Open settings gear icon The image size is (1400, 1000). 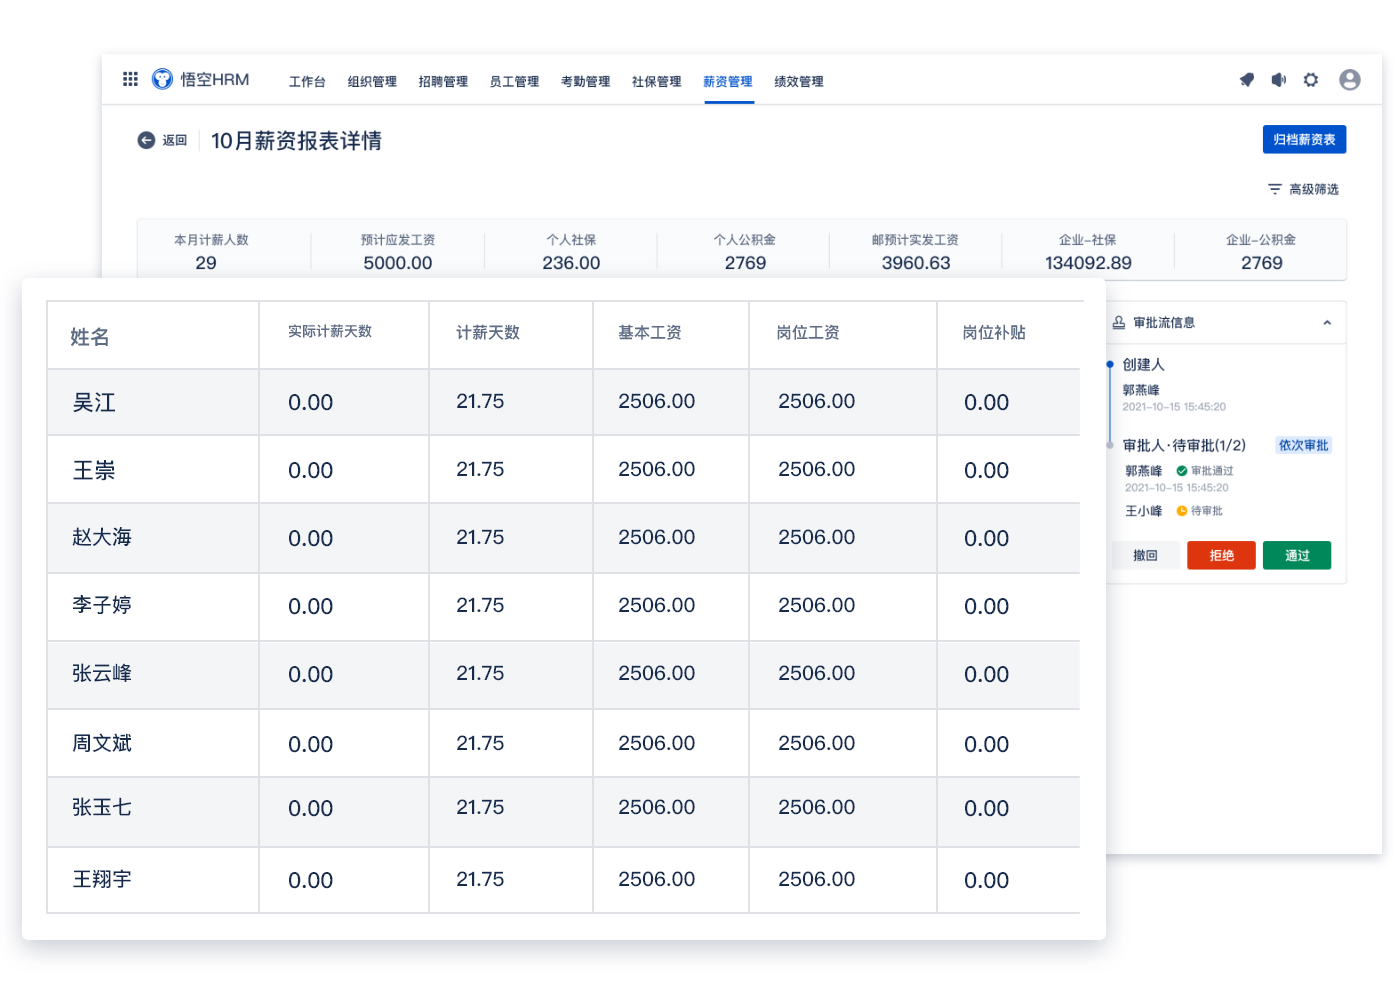click(1311, 80)
